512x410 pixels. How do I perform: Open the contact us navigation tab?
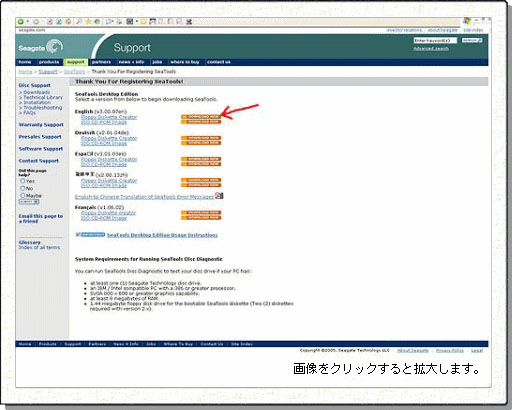[x=219, y=62]
